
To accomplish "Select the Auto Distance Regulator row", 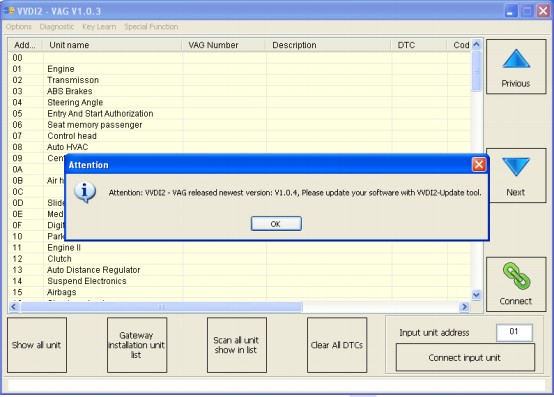I will 239,270.
